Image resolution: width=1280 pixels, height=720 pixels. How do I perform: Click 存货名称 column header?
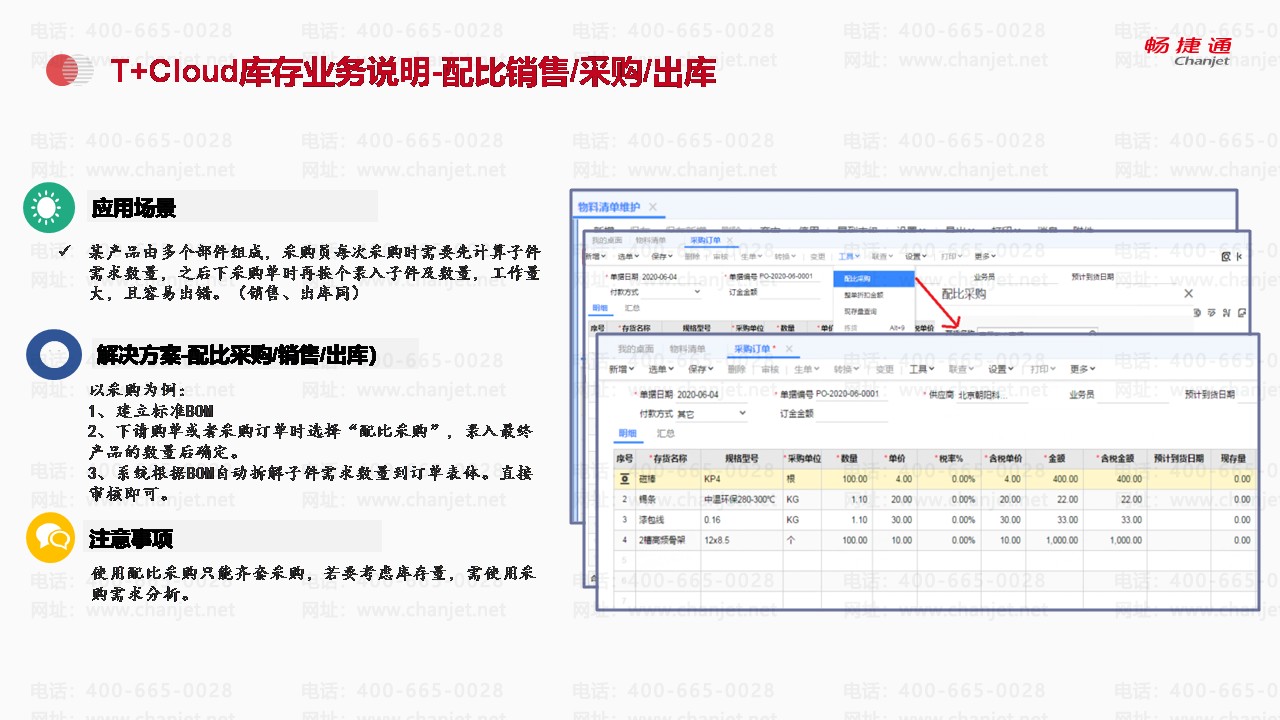[x=669, y=458]
